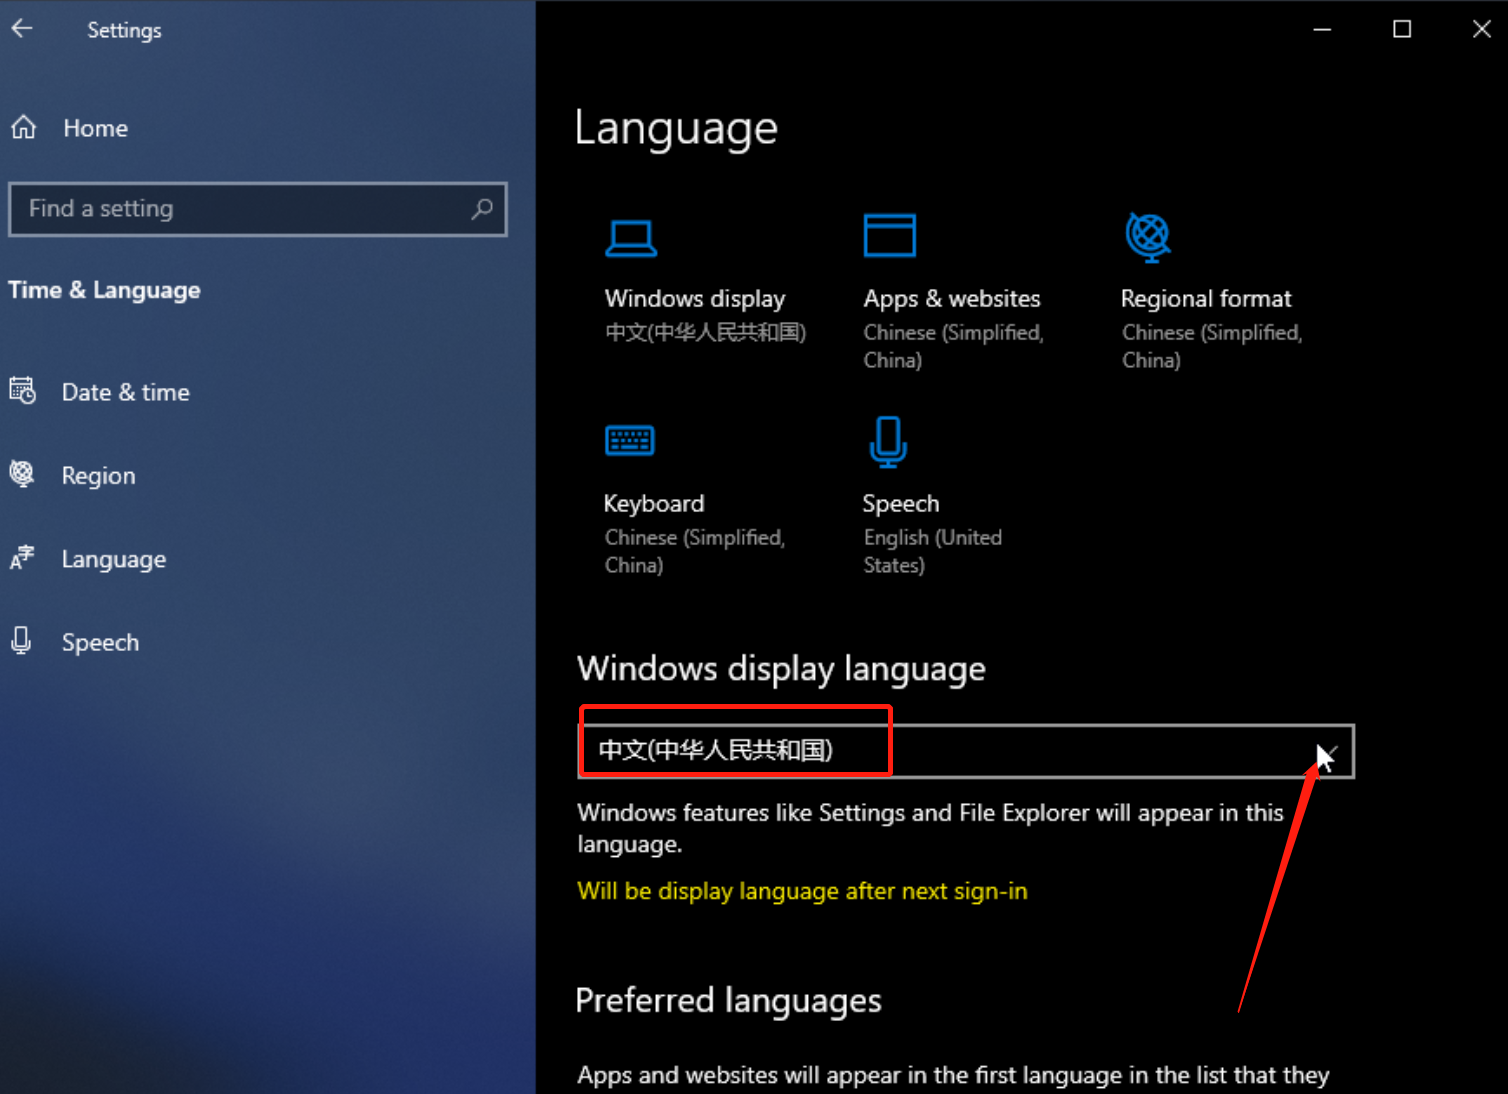1508x1094 pixels.
Task: Click 'Will be display language after next sign-in' text
Action: click(802, 891)
